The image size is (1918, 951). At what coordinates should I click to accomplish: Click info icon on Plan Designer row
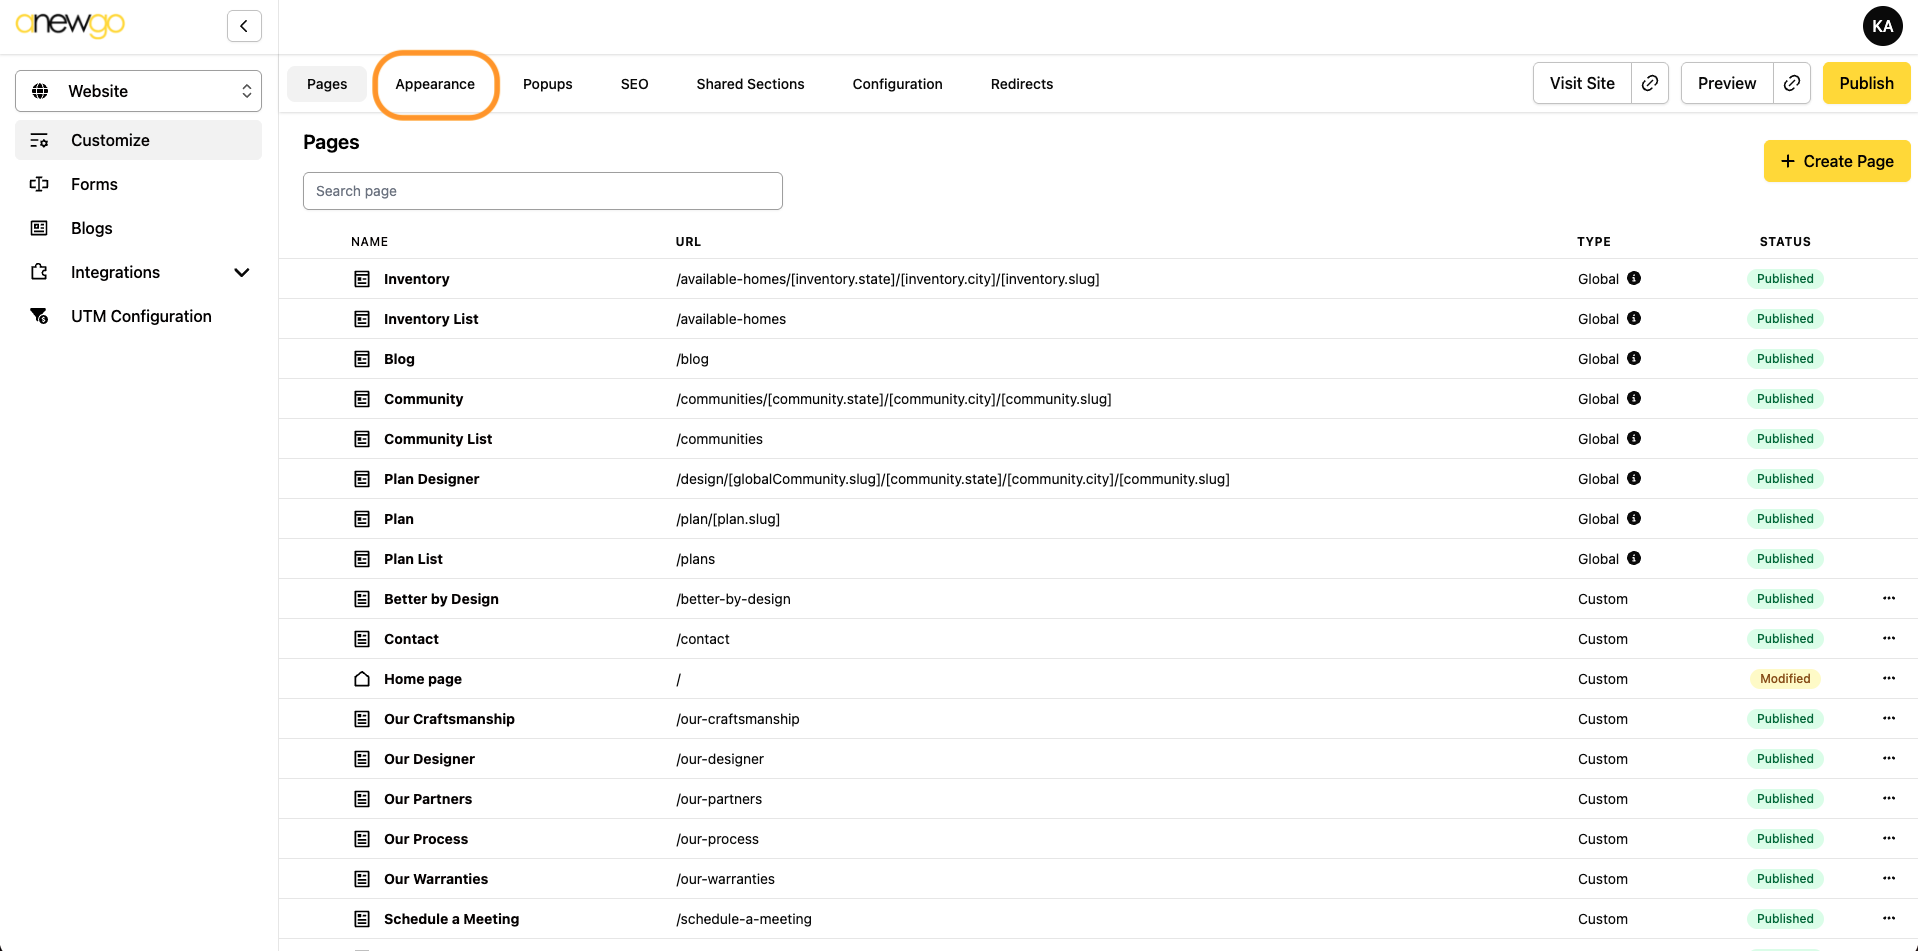tap(1634, 478)
